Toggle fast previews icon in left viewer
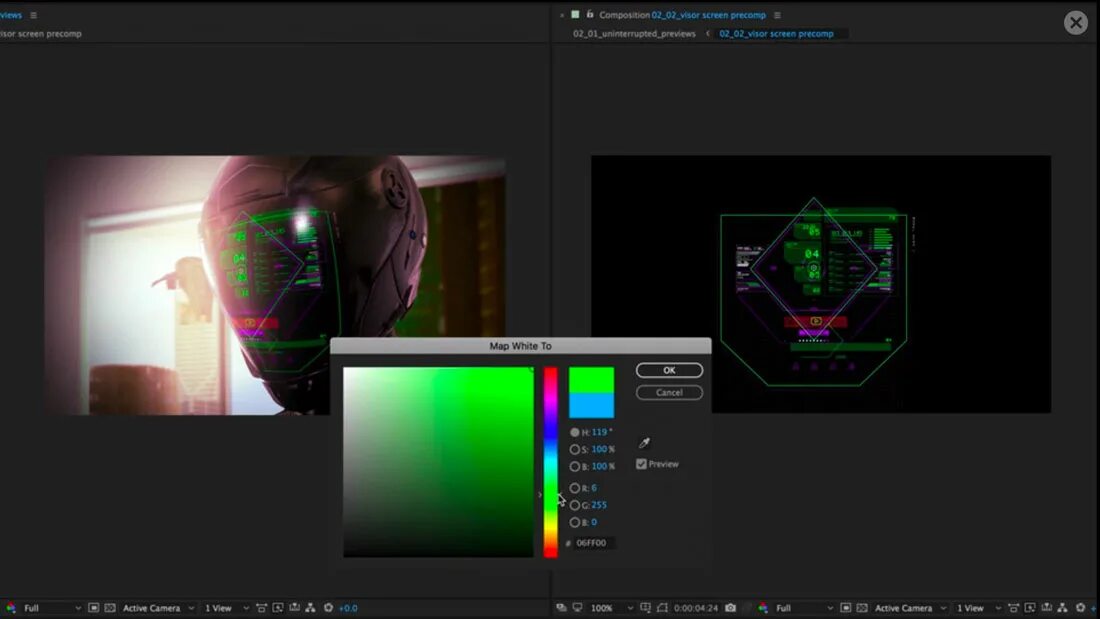 click(x=278, y=608)
